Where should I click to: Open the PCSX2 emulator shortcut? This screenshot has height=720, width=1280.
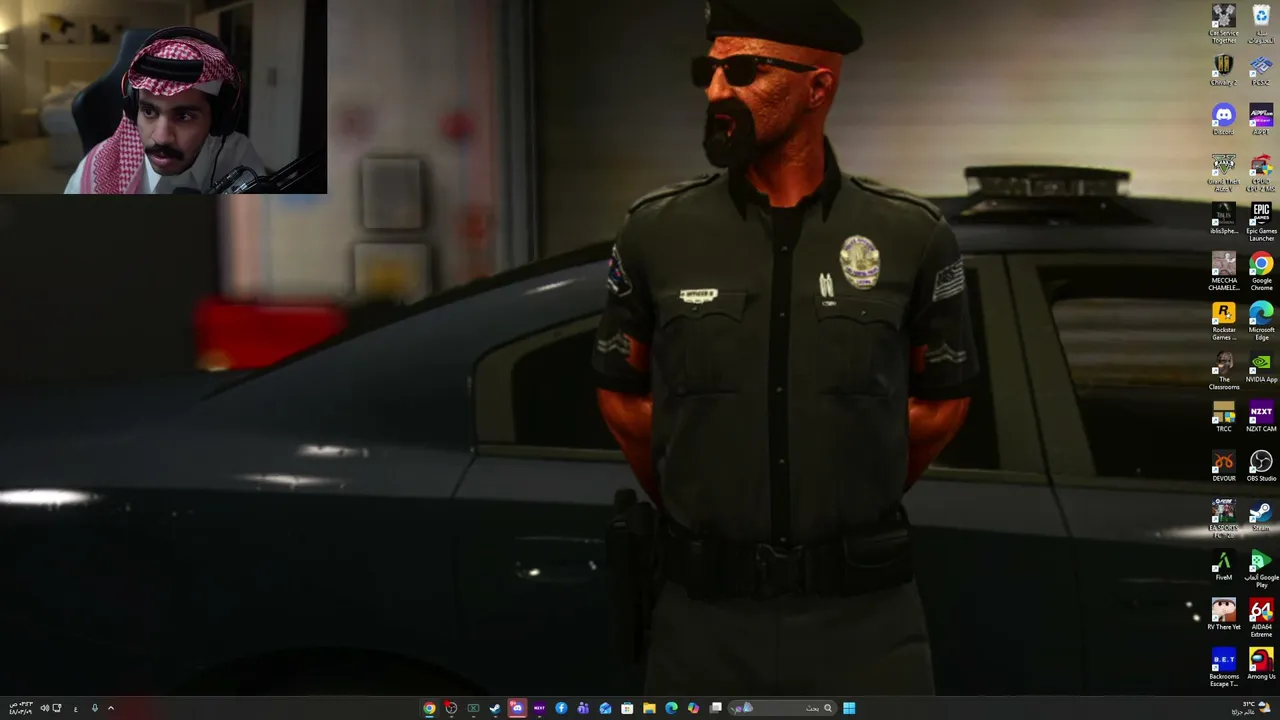pos(1261,71)
